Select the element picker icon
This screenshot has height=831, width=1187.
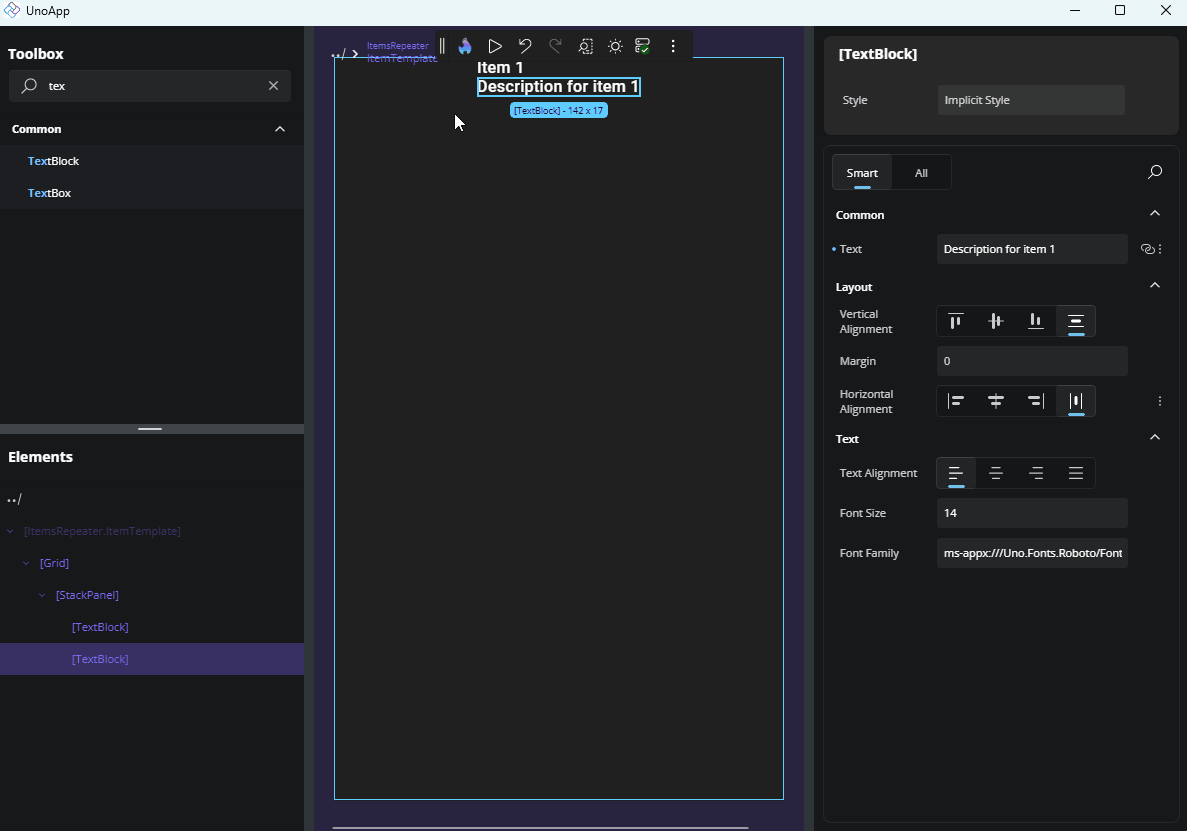pos(585,45)
